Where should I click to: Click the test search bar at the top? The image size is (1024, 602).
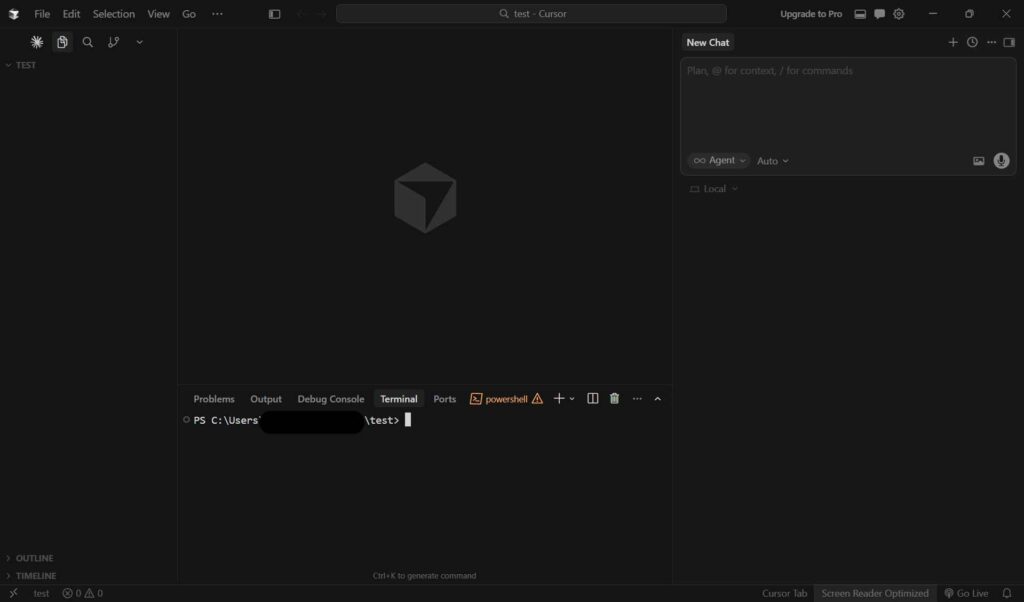532,14
